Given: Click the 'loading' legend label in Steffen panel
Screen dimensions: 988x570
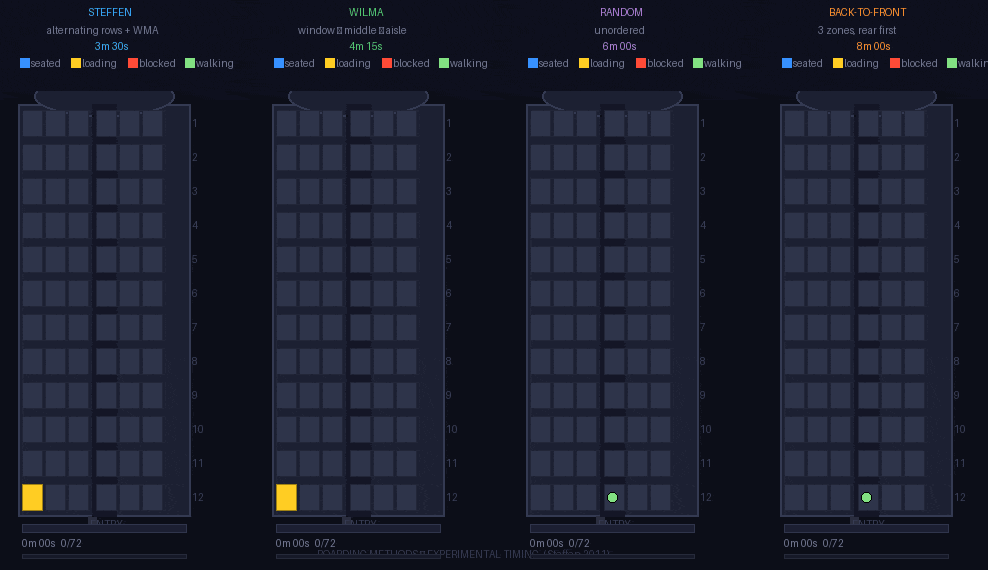Looking at the screenshot, I should point(100,63).
